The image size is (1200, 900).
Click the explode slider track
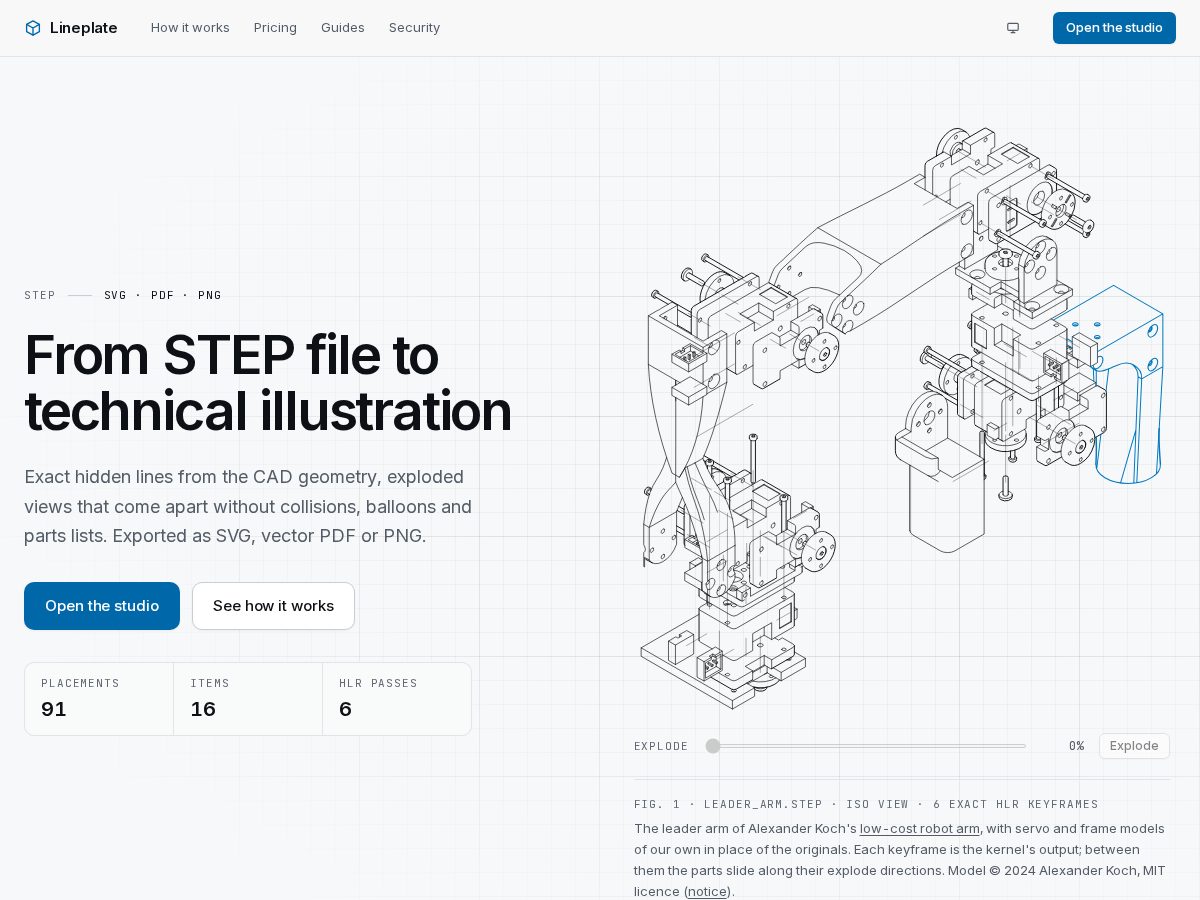pos(866,746)
